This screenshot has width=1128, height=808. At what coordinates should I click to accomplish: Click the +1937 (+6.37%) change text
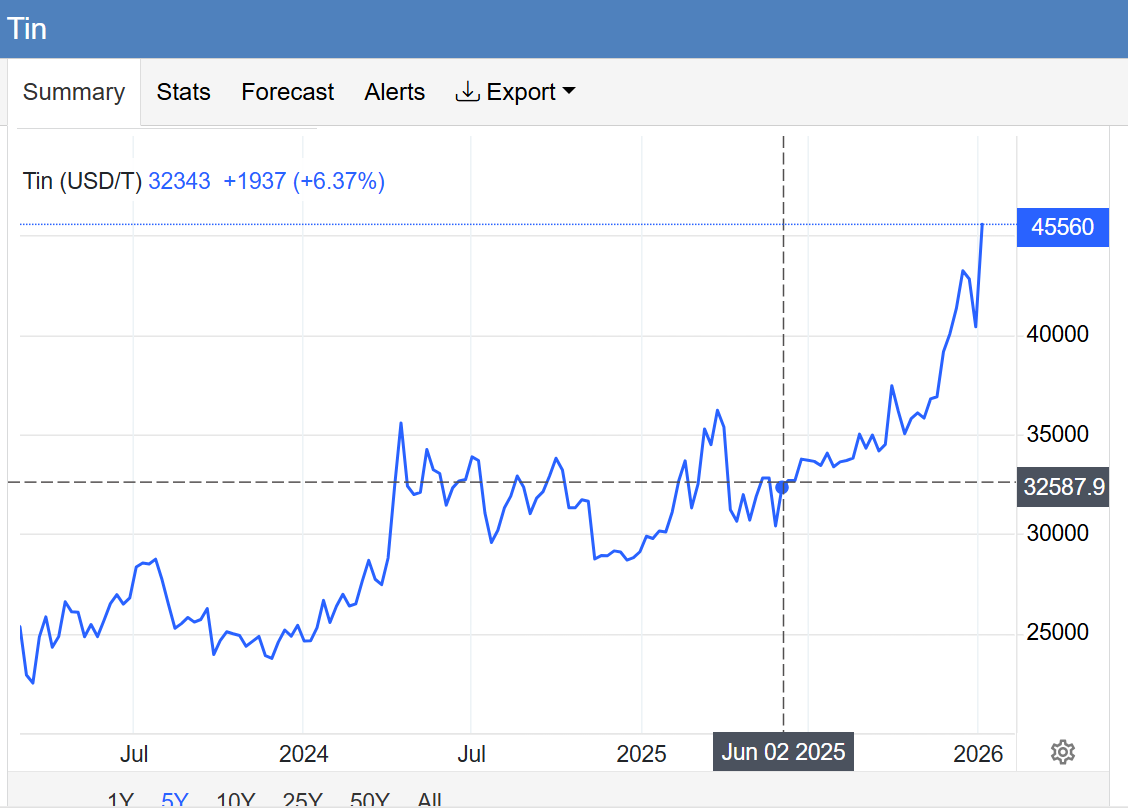point(304,181)
